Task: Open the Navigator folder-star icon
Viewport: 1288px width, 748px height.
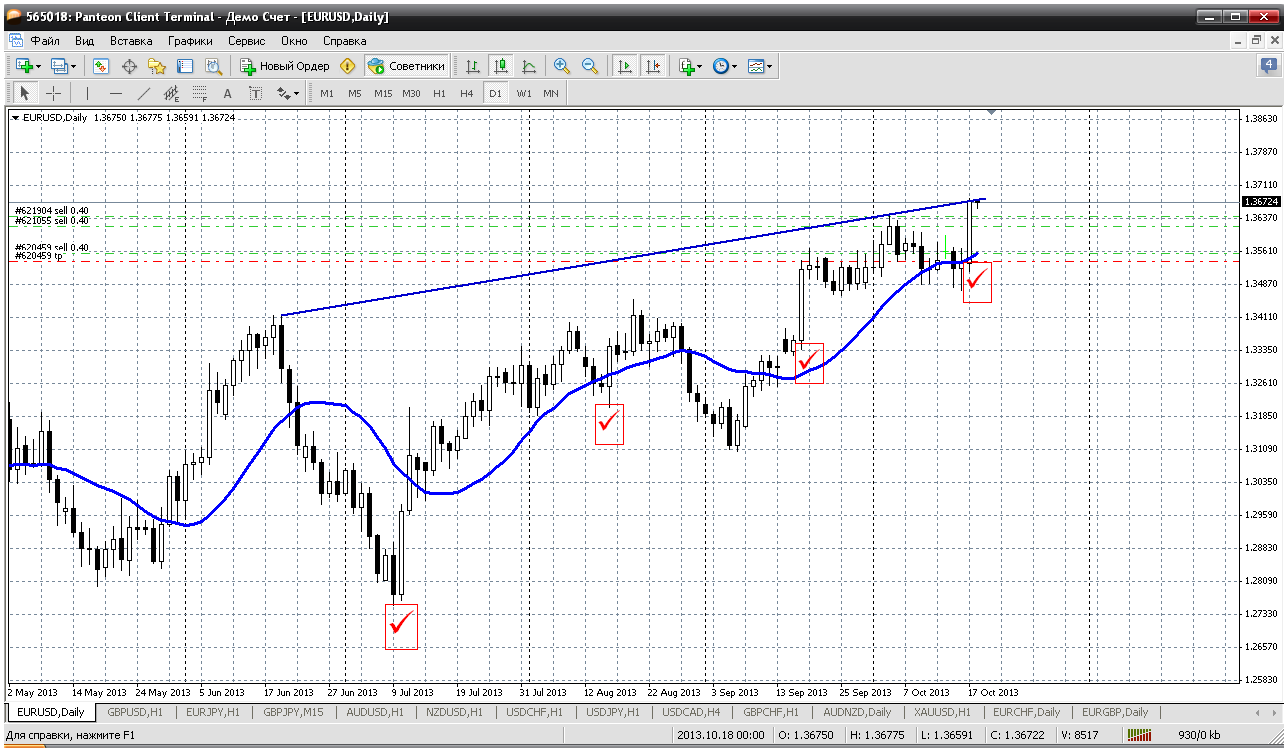Action: [x=157, y=66]
